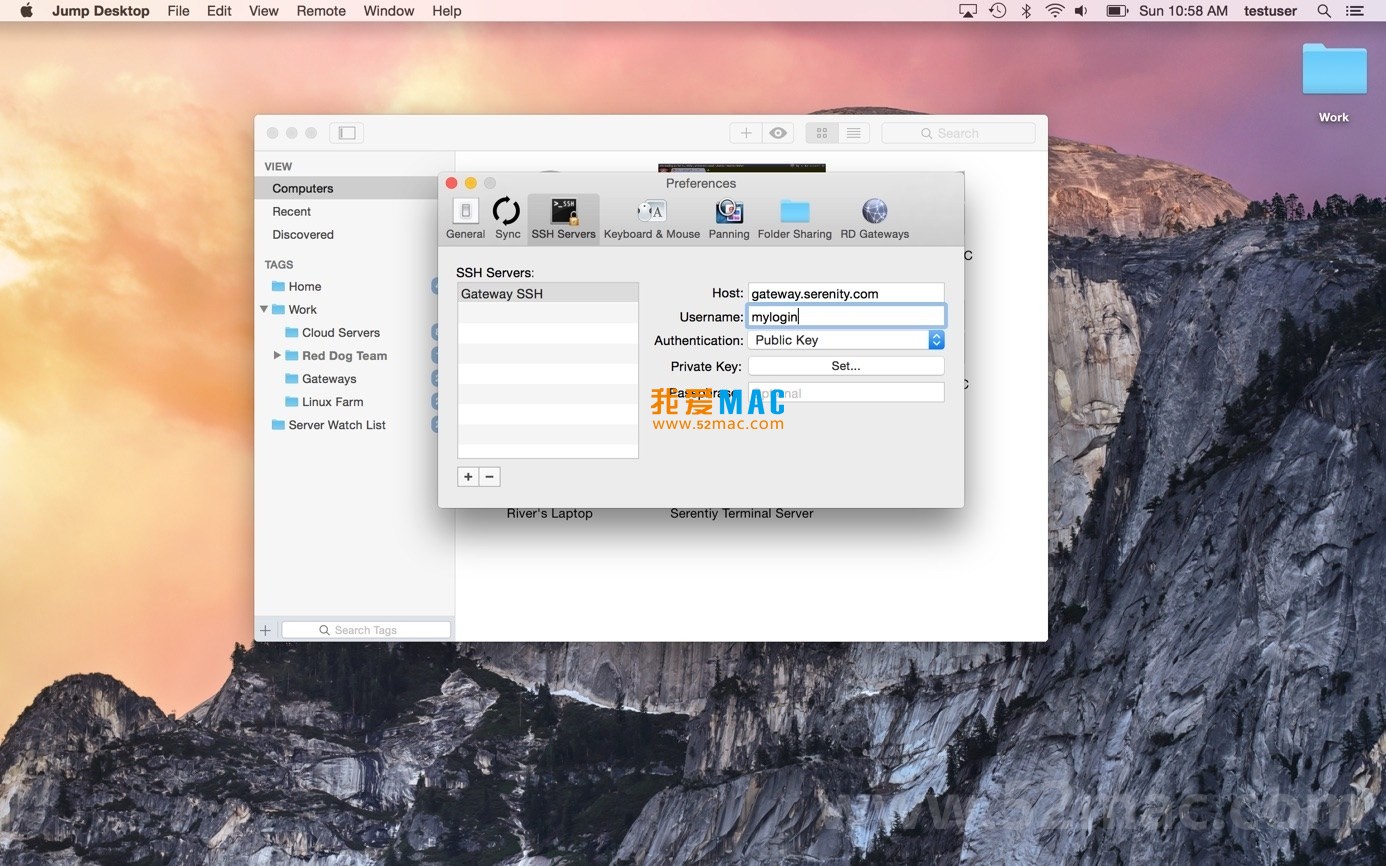The height and width of the screenshot is (866, 1386).
Task: Open the Remote menu
Action: [x=321, y=11]
